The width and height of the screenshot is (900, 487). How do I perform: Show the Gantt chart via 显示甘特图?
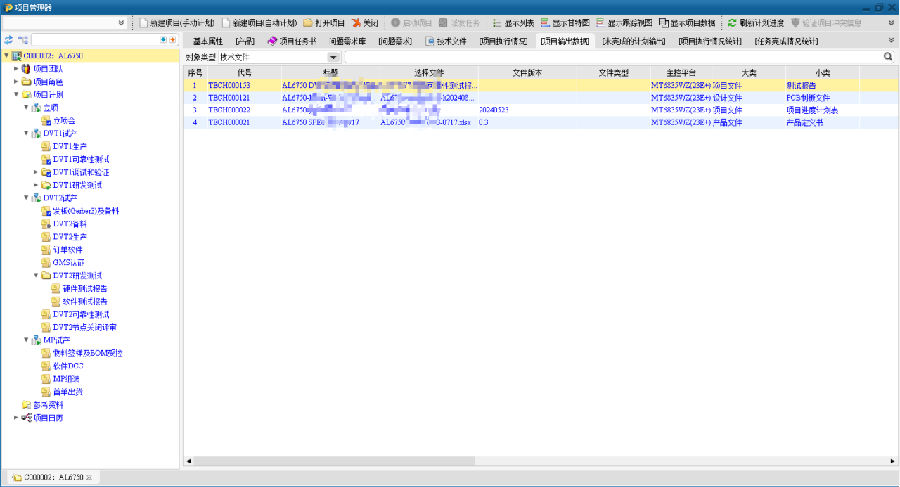click(x=565, y=23)
